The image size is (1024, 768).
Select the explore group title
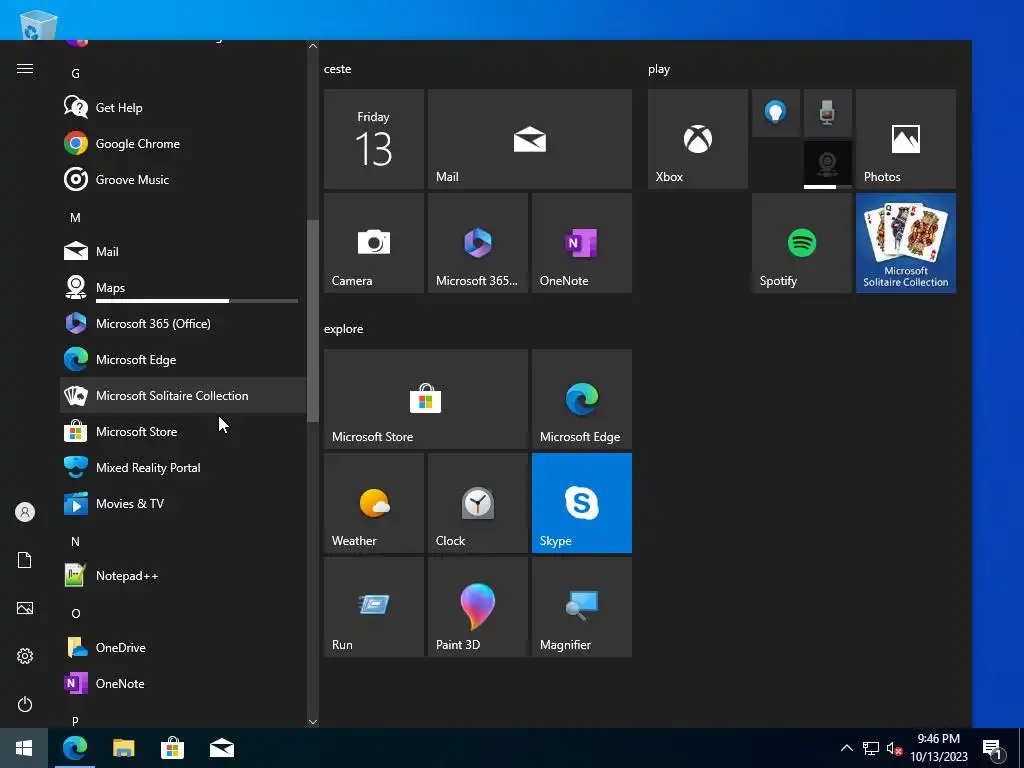[344, 329]
